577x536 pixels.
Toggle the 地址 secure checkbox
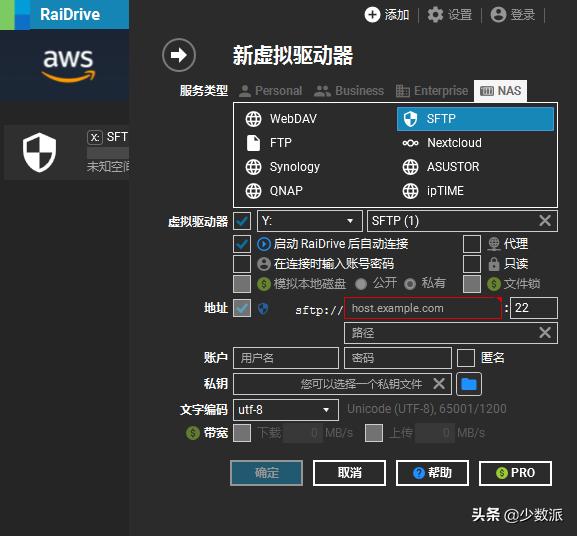242,308
